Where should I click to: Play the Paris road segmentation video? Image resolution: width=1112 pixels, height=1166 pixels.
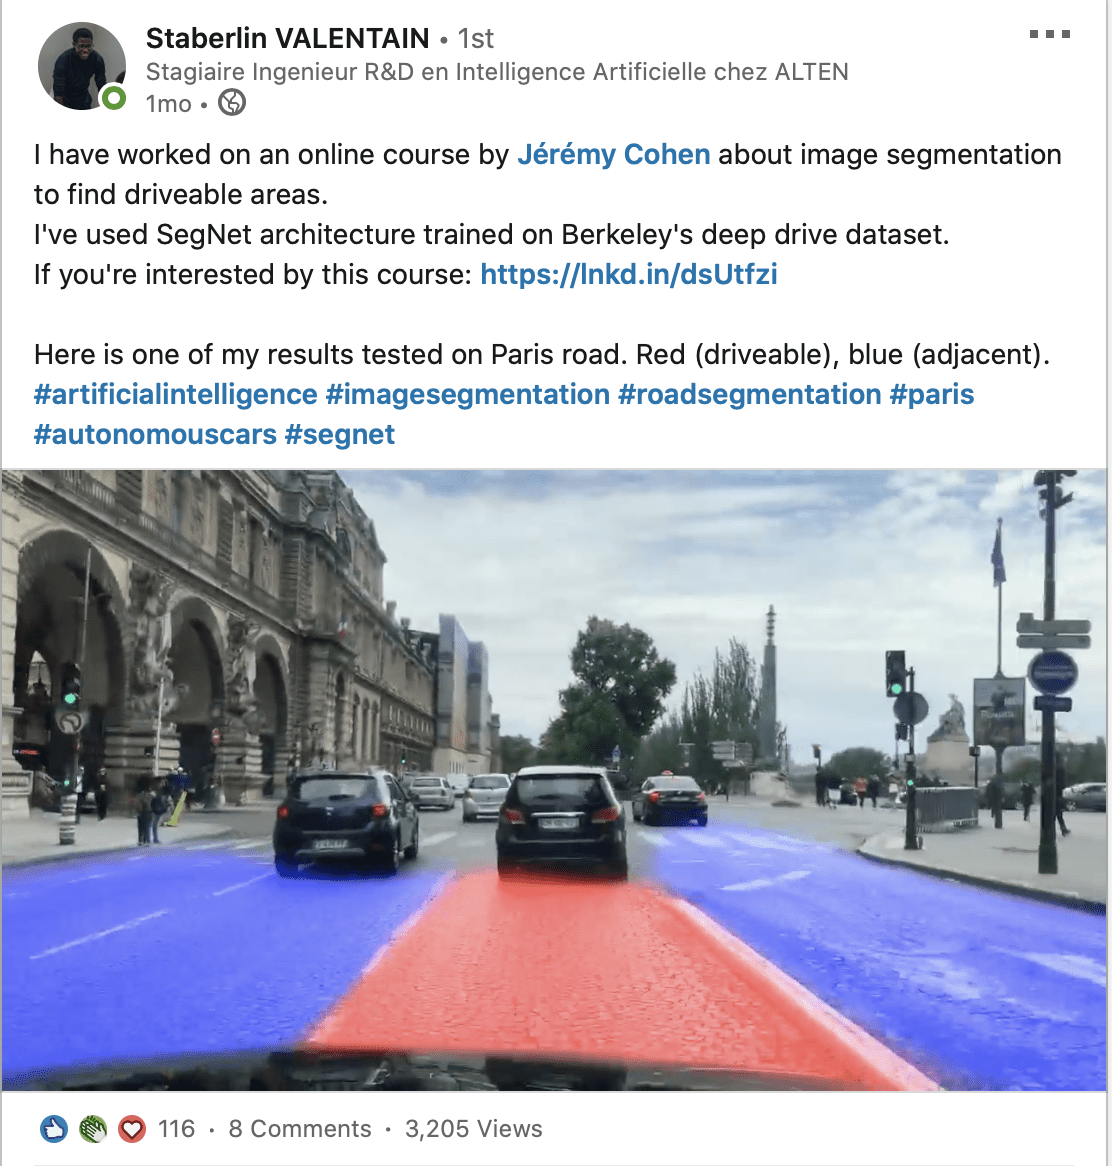[554, 780]
